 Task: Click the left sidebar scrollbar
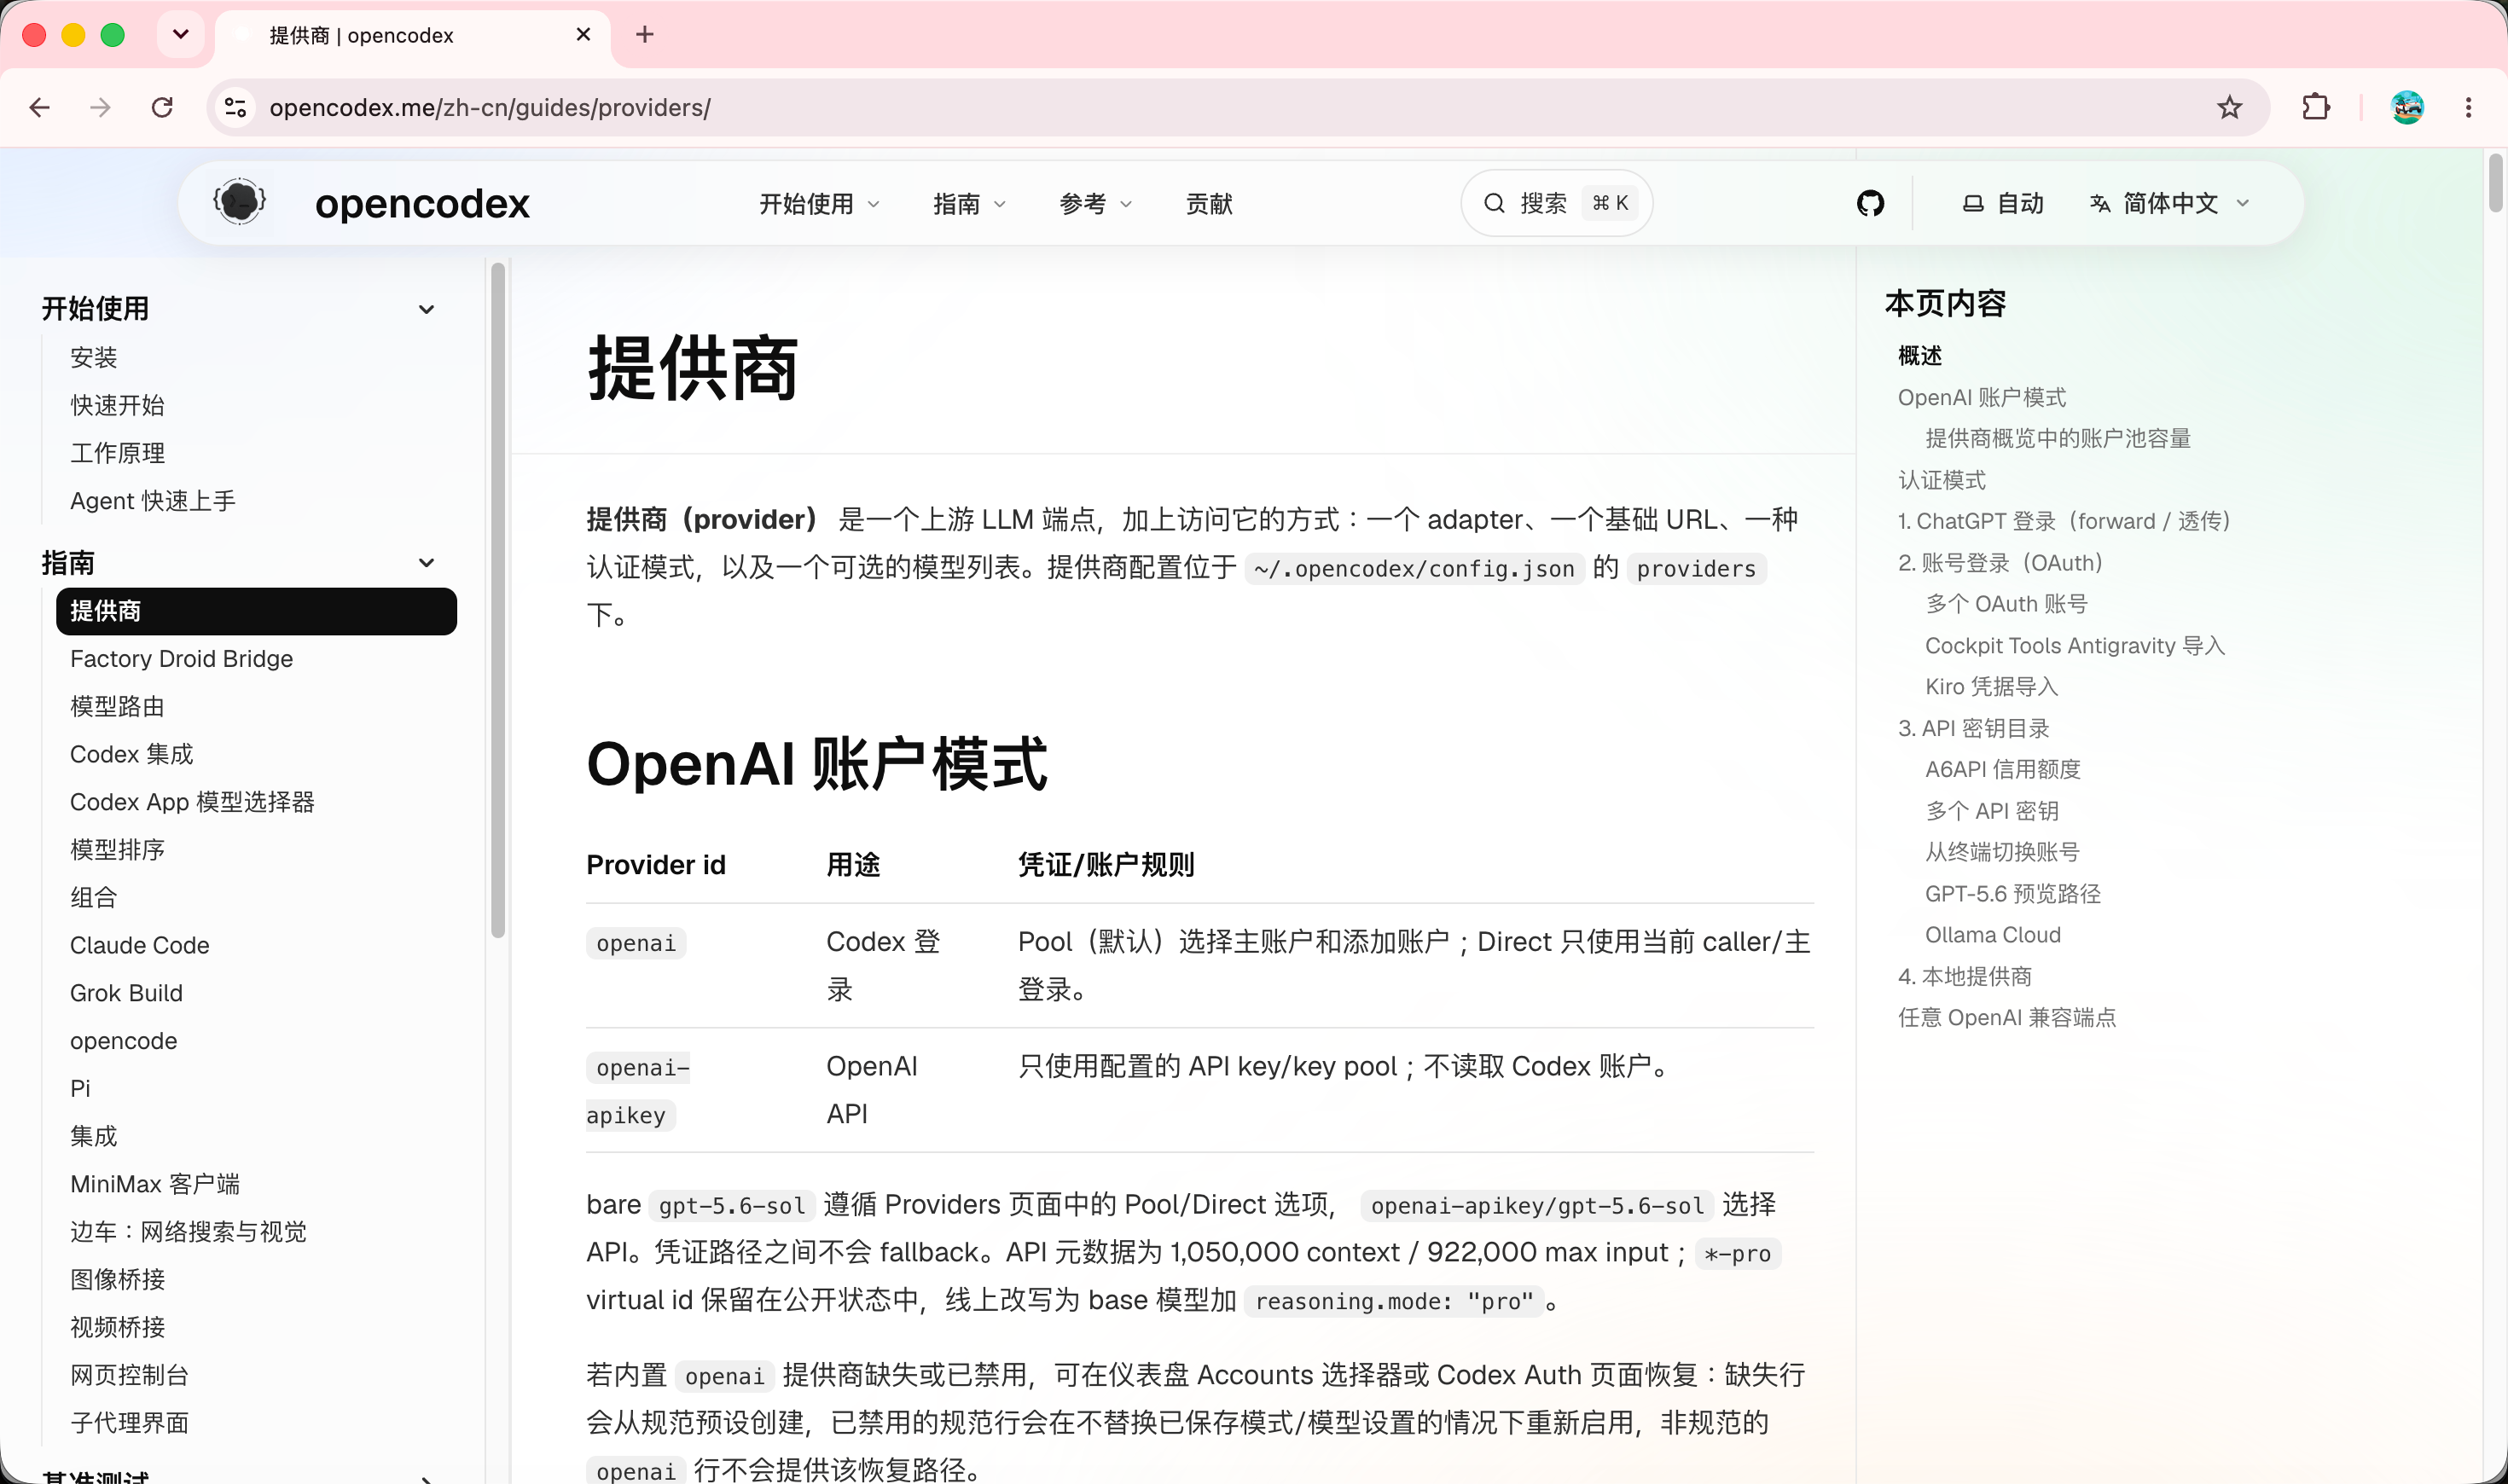(x=498, y=600)
